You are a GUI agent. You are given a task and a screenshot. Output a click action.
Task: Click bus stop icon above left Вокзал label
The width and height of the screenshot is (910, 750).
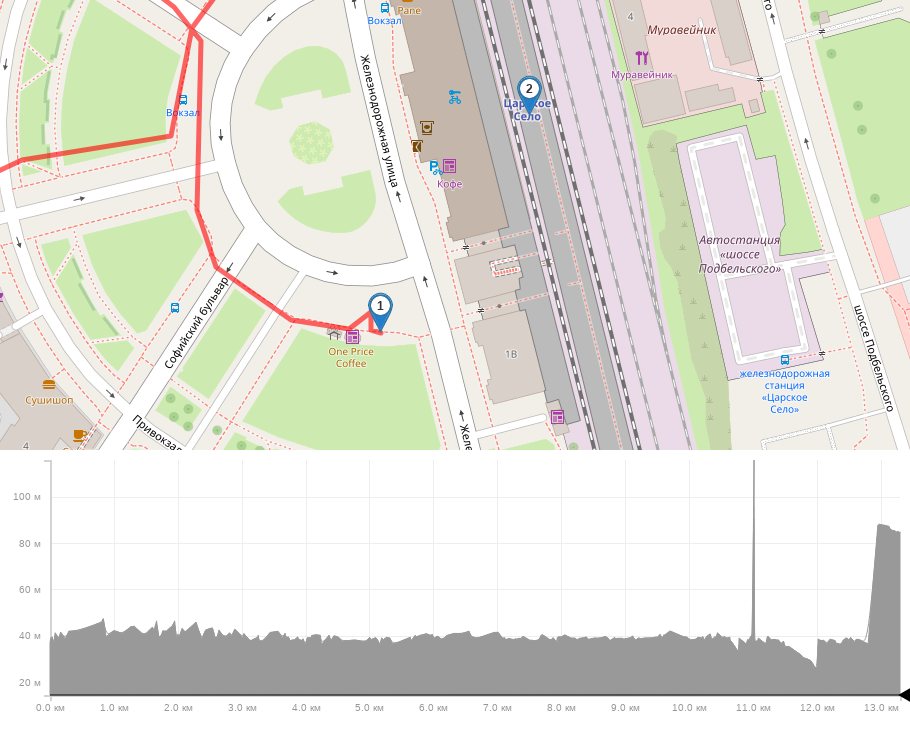pos(182,99)
